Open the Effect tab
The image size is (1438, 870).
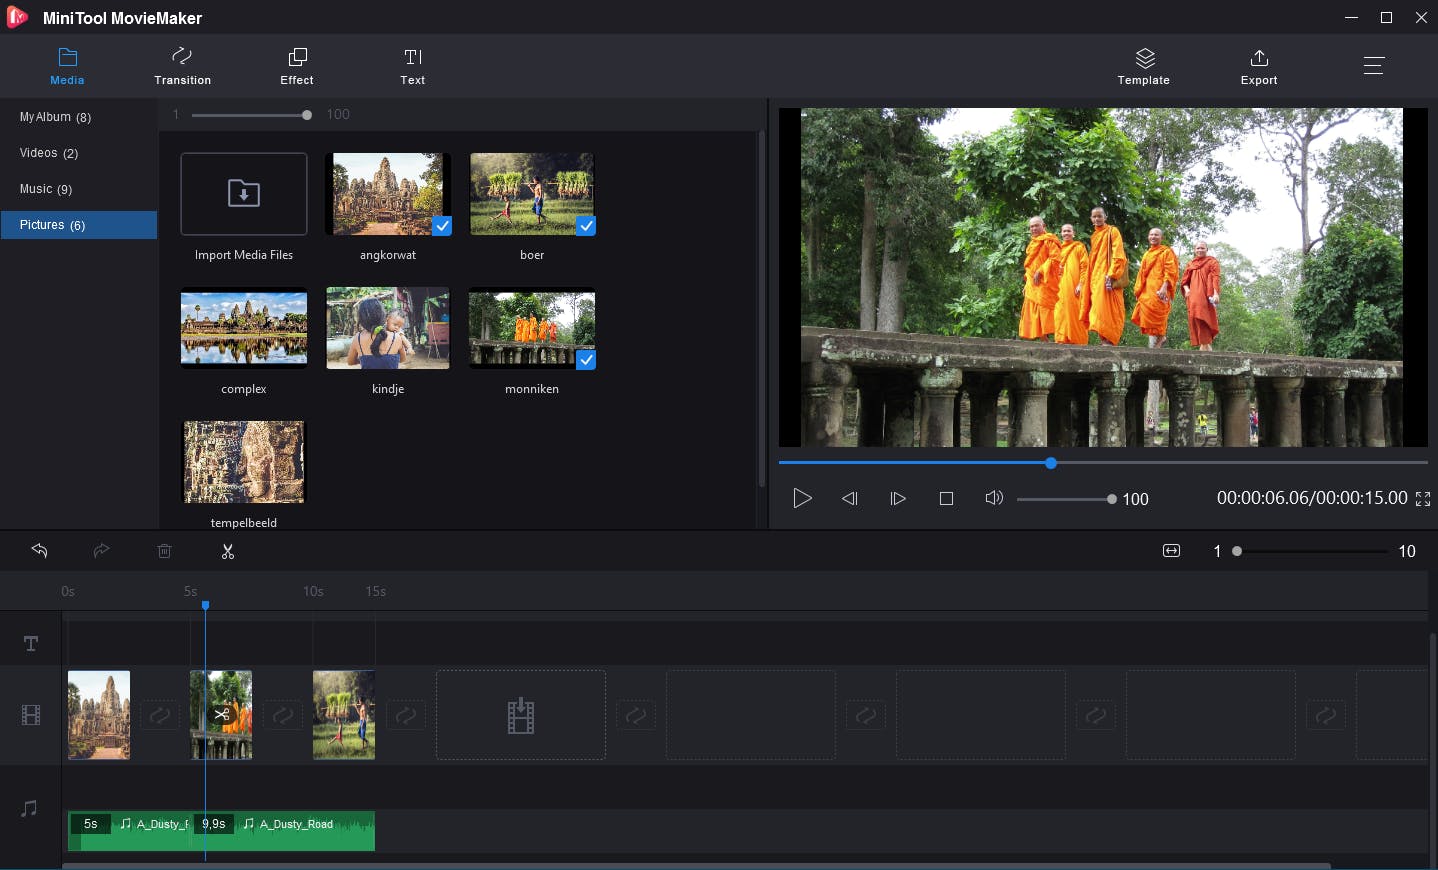point(297,66)
